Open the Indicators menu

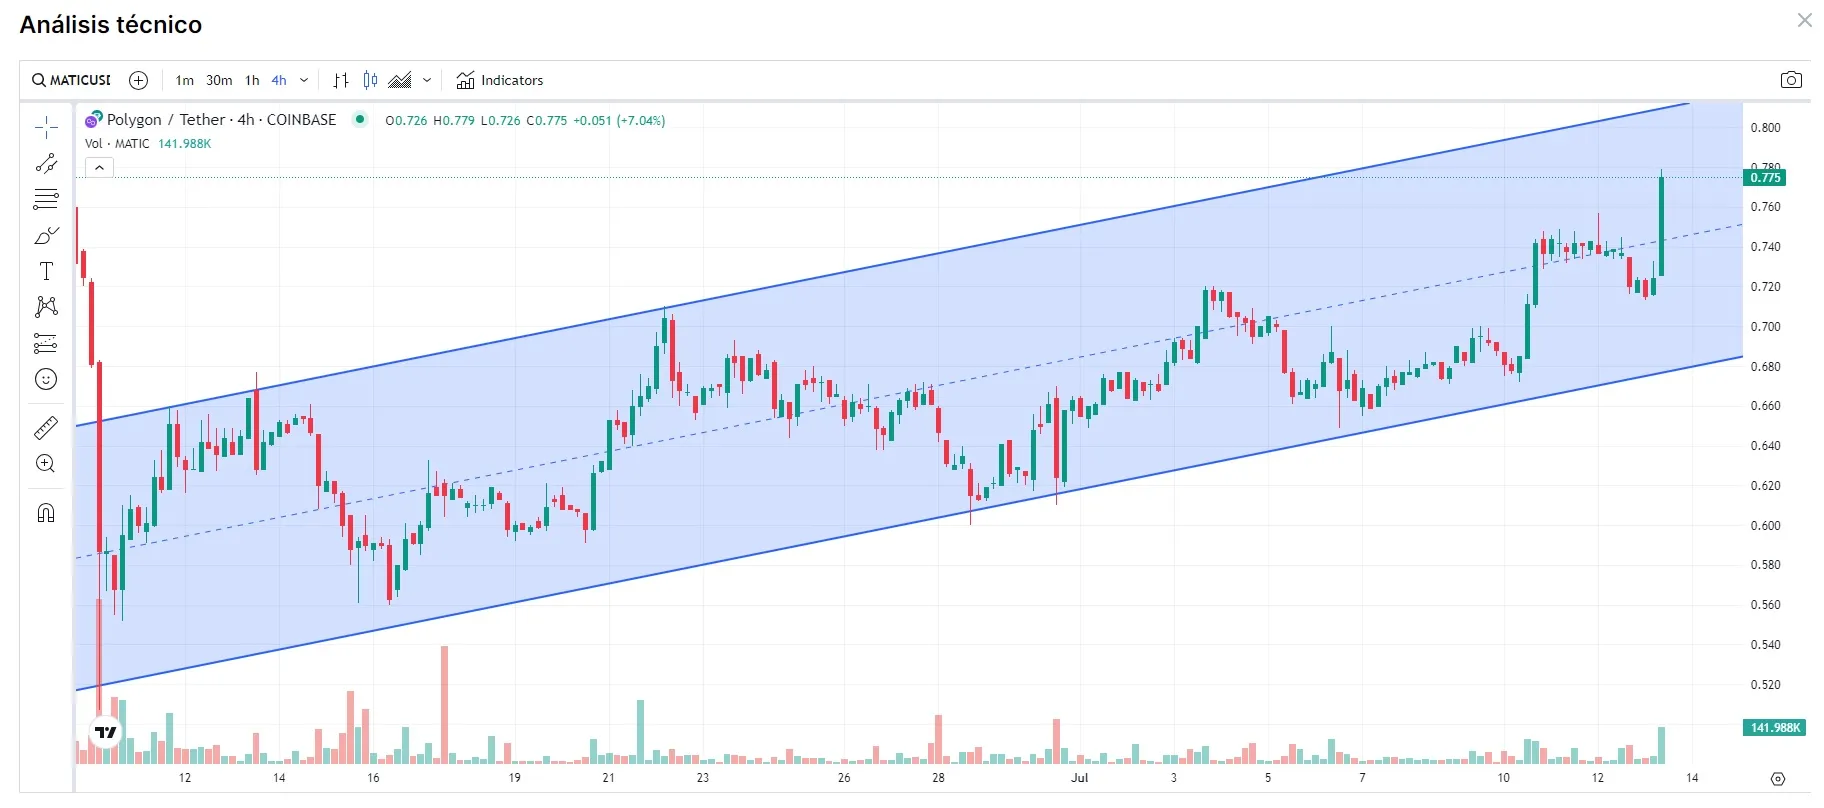coord(500,80)
